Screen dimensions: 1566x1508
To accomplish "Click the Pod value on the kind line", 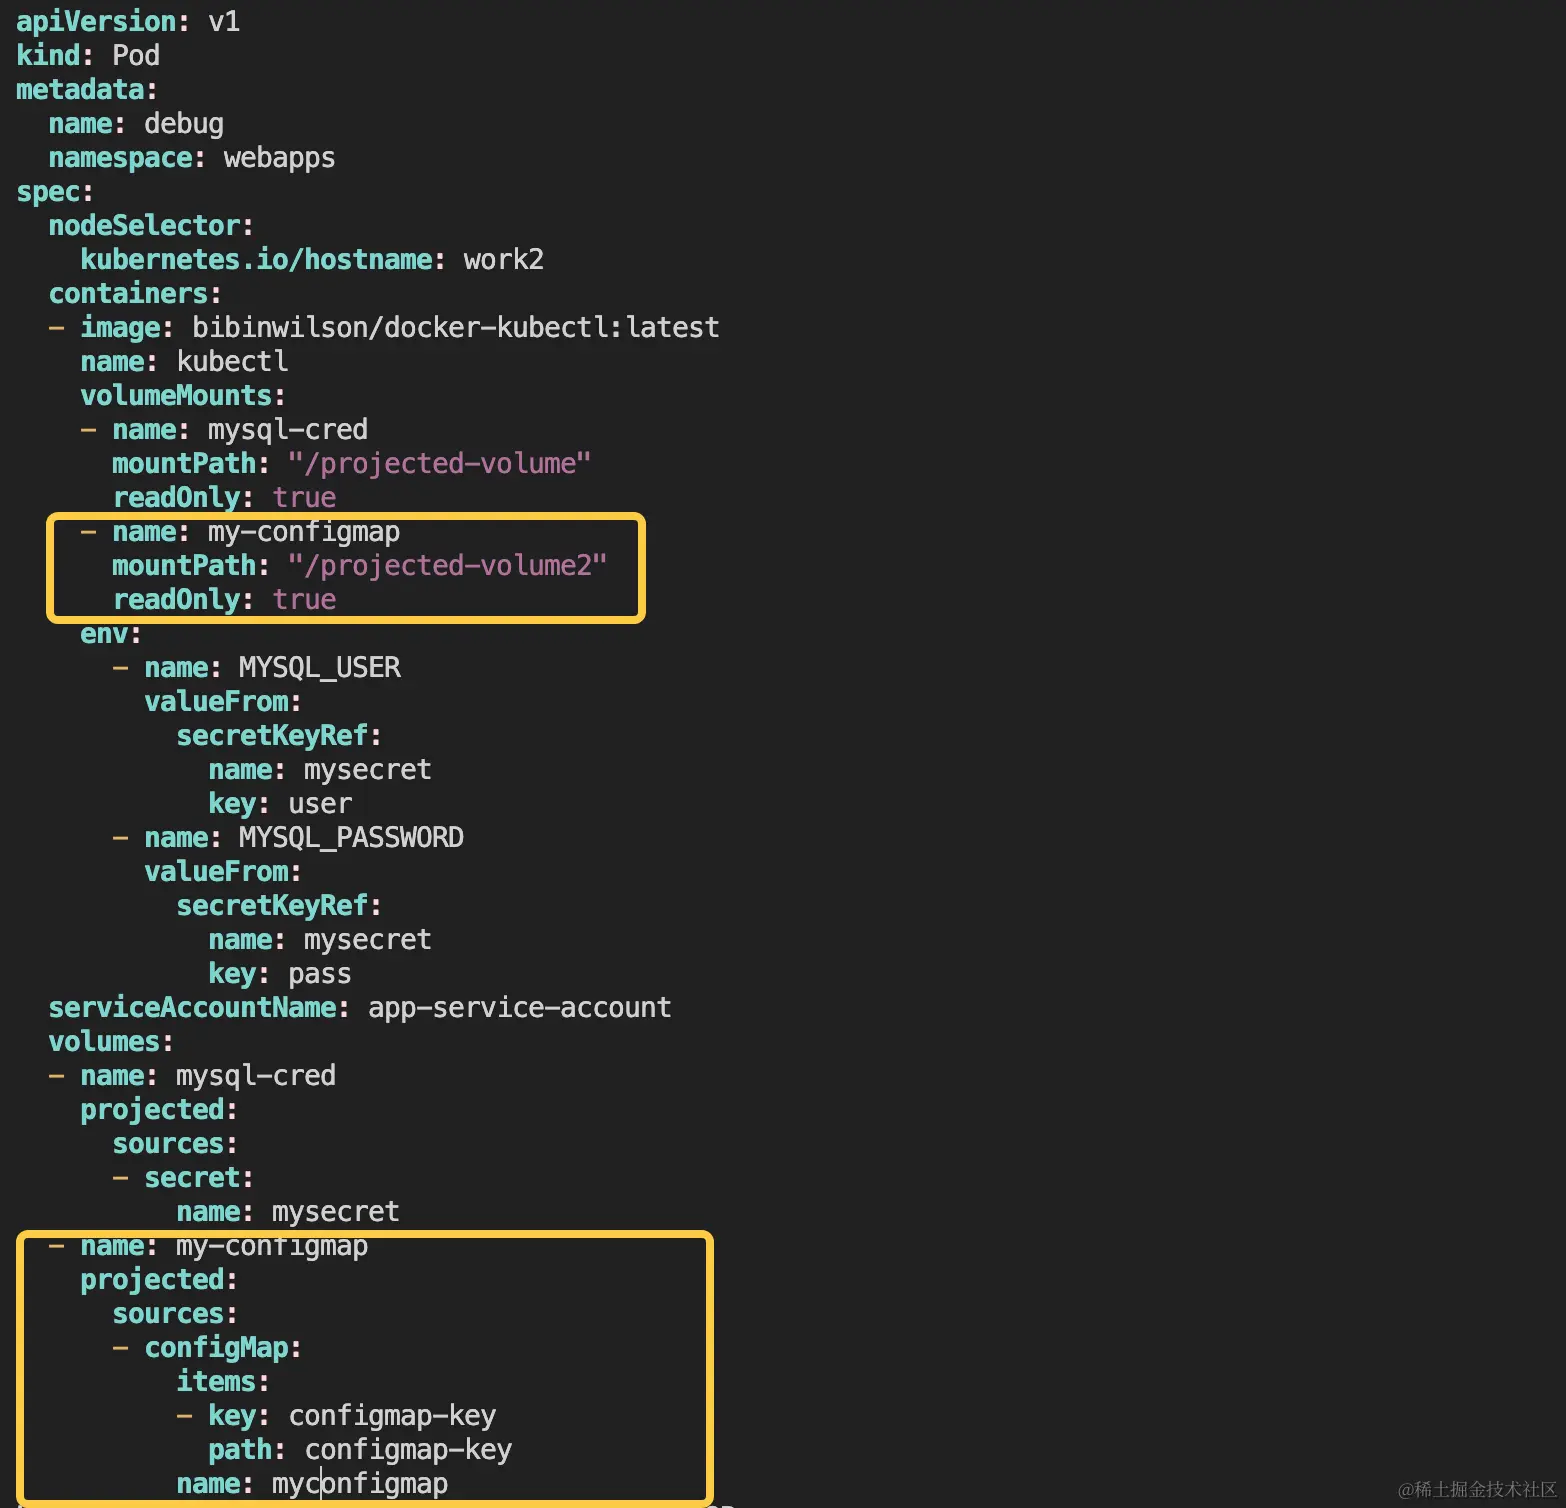I will pyautogui.click(x=135, y=55).
